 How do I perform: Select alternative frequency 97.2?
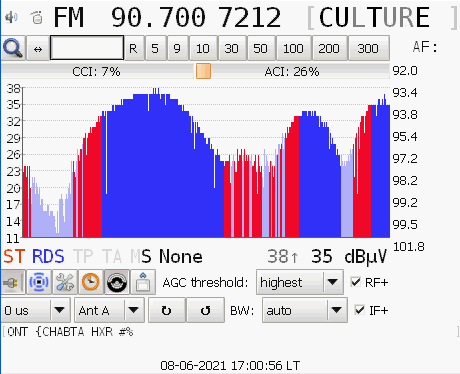(x=405, y=158)
